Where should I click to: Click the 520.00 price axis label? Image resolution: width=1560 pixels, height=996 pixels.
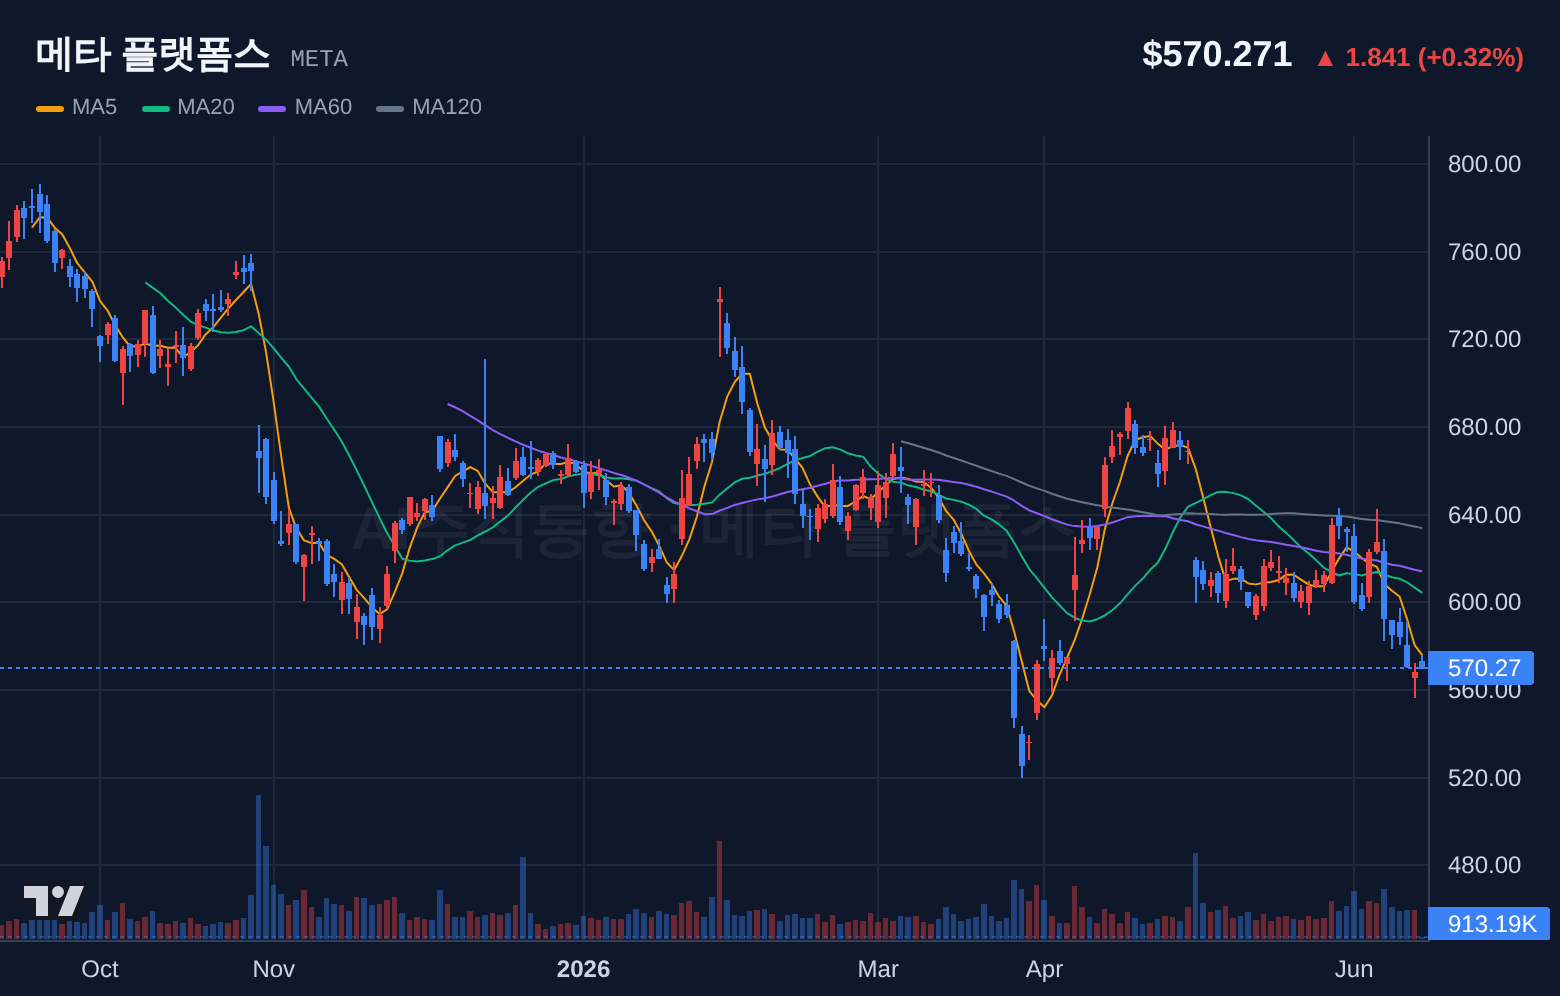tap(1484, 778)
